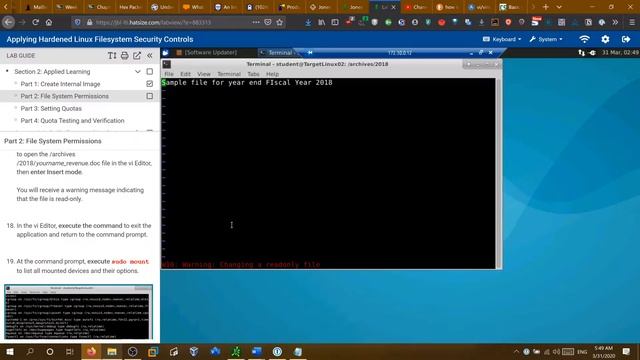The image size is (640, 360).
Task: Check Part 2: File System Permissions checkbox
Action: (x=150, y=96)
